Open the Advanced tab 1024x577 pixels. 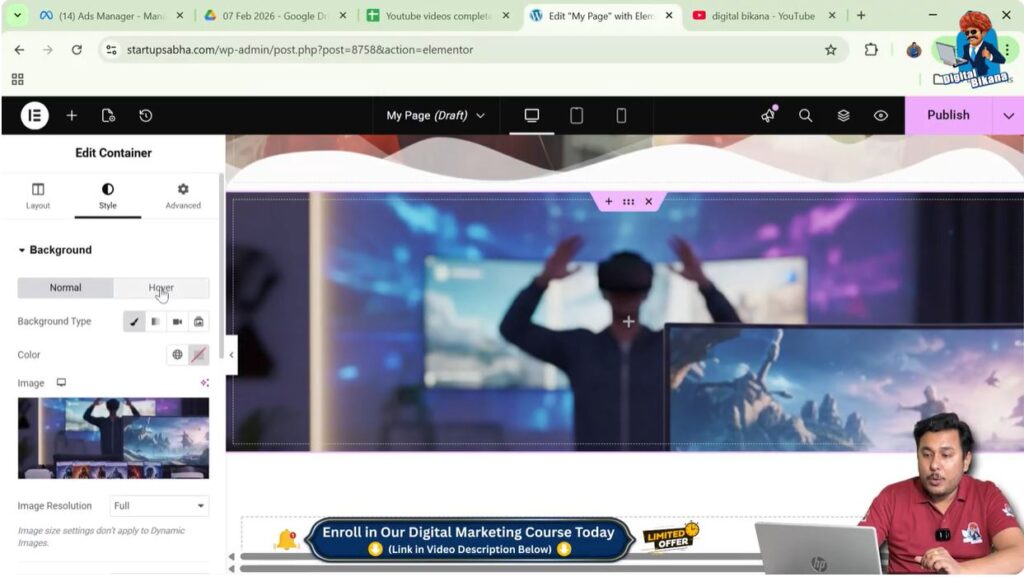coord(183,196)
